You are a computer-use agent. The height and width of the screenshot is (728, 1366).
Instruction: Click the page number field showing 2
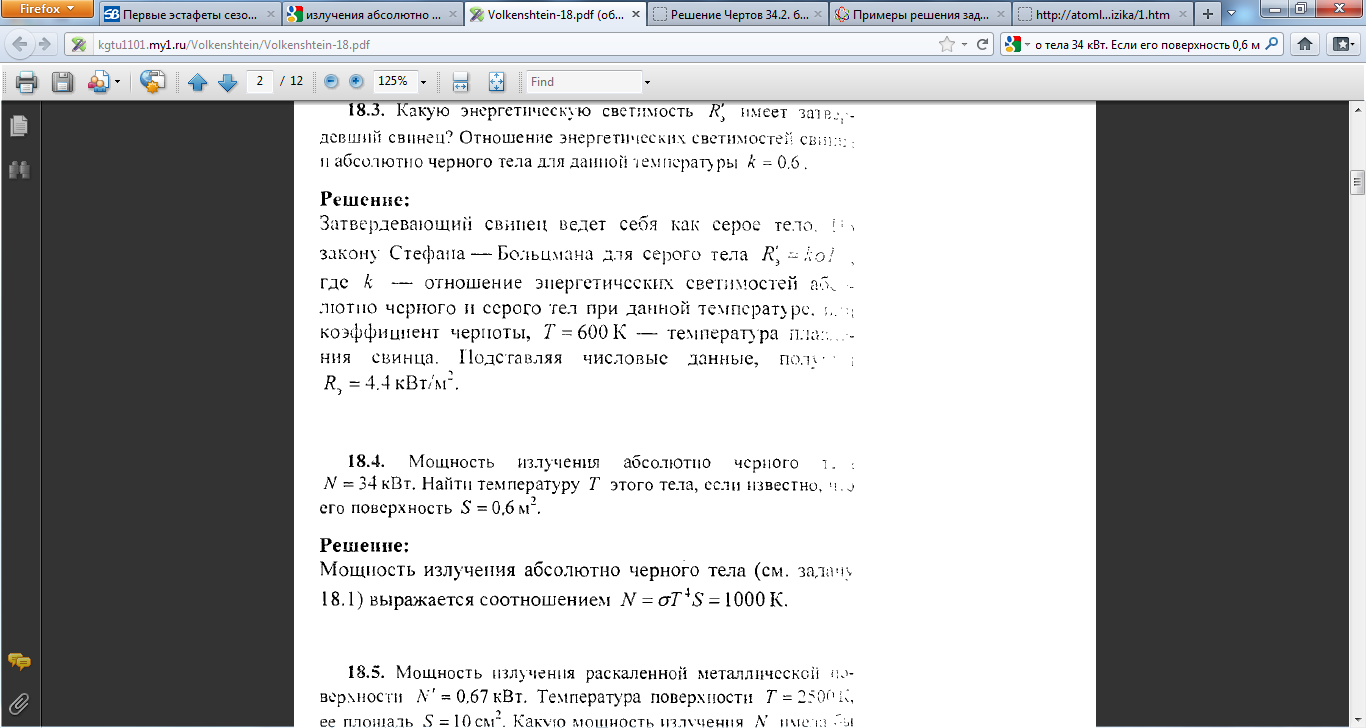[259, 81]
